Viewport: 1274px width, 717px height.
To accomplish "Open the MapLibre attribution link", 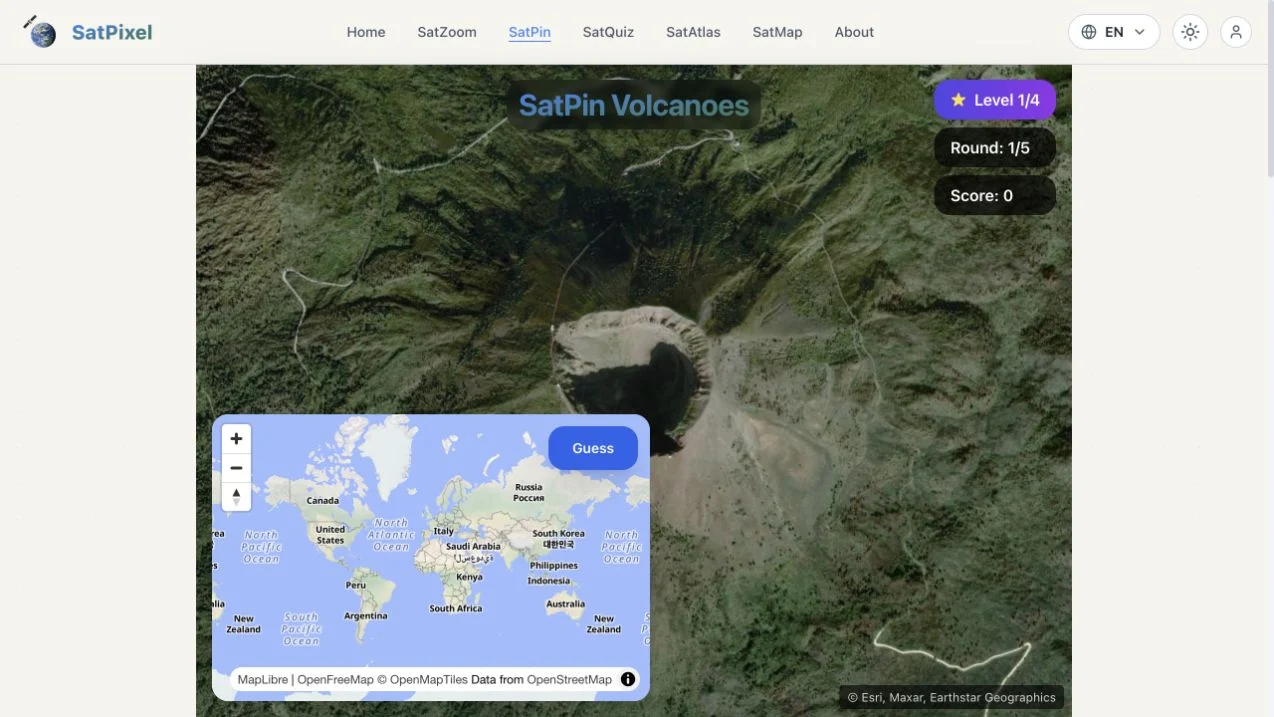I will (263, 679).
